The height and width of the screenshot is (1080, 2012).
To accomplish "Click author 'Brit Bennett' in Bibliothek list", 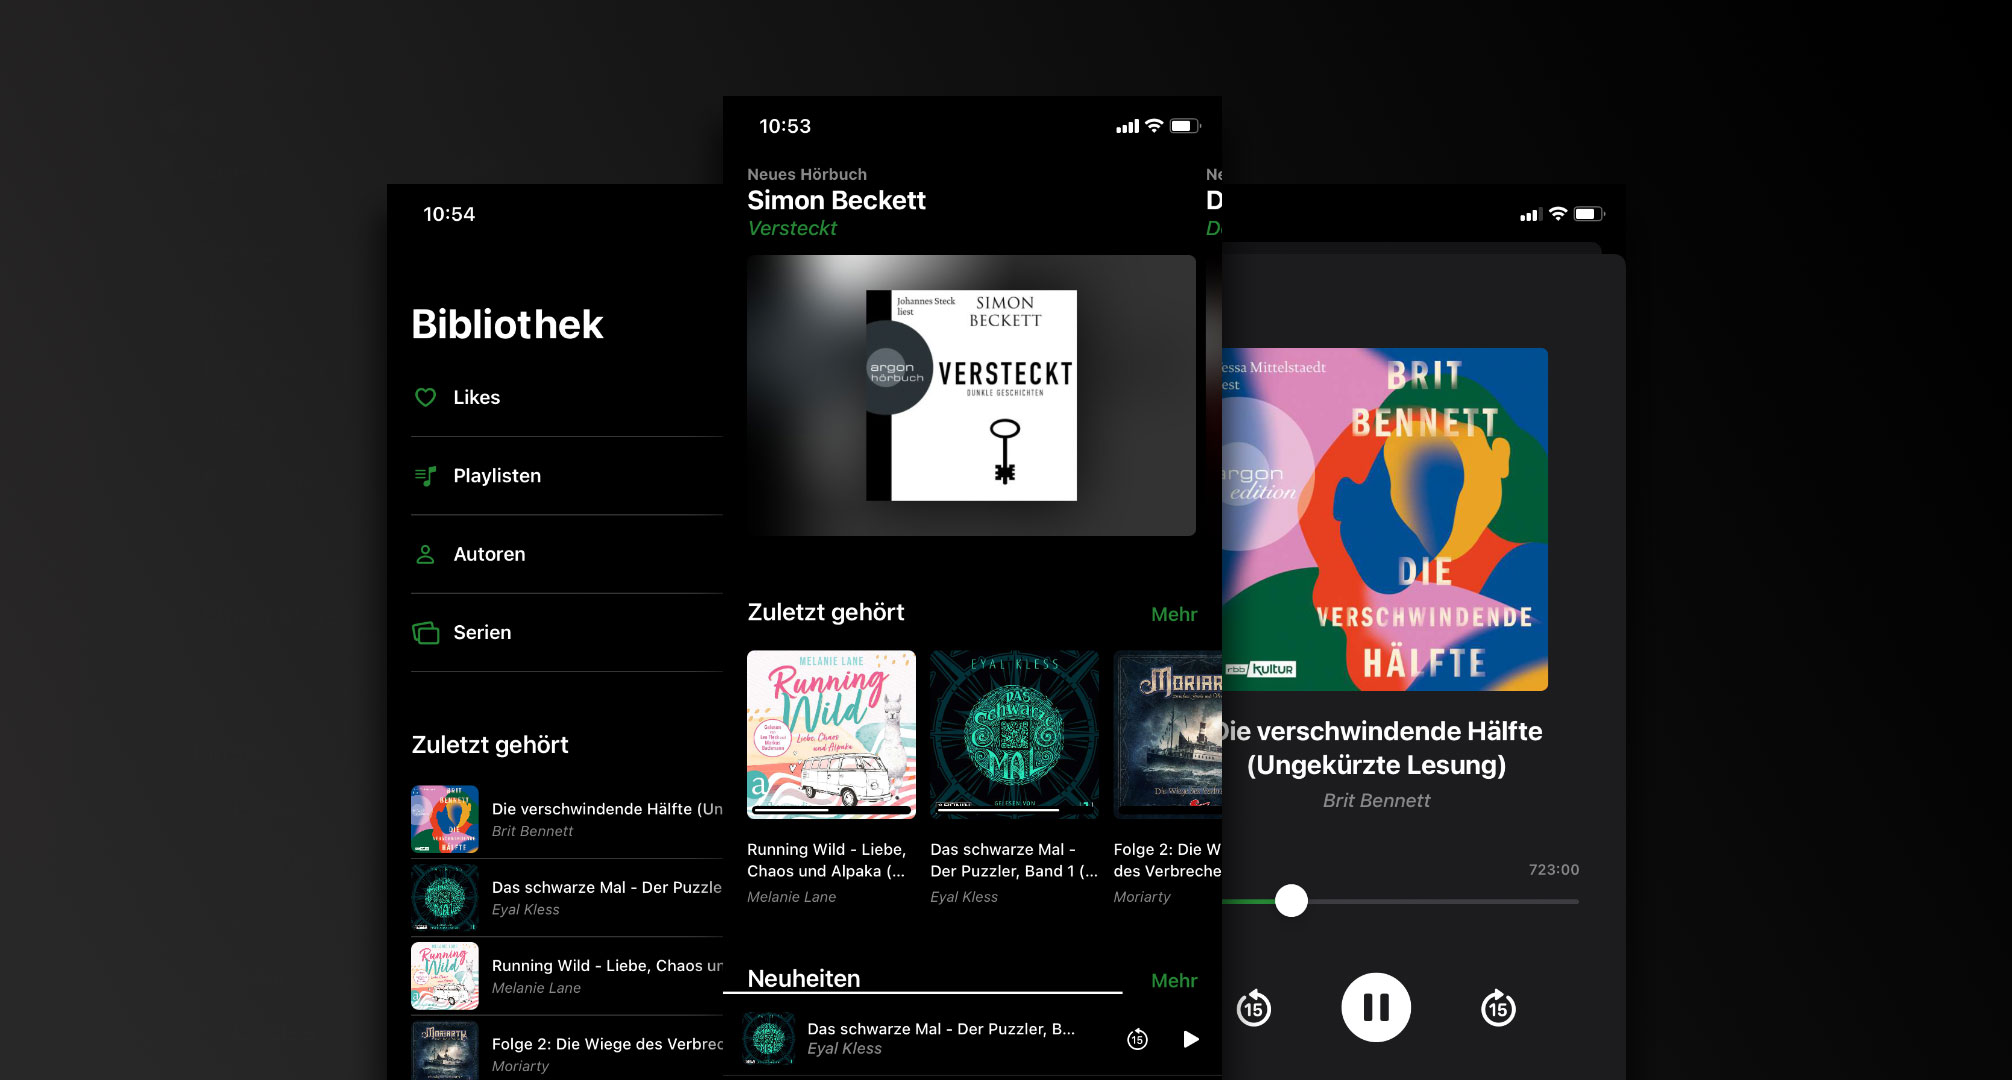I will click(532, 831).
